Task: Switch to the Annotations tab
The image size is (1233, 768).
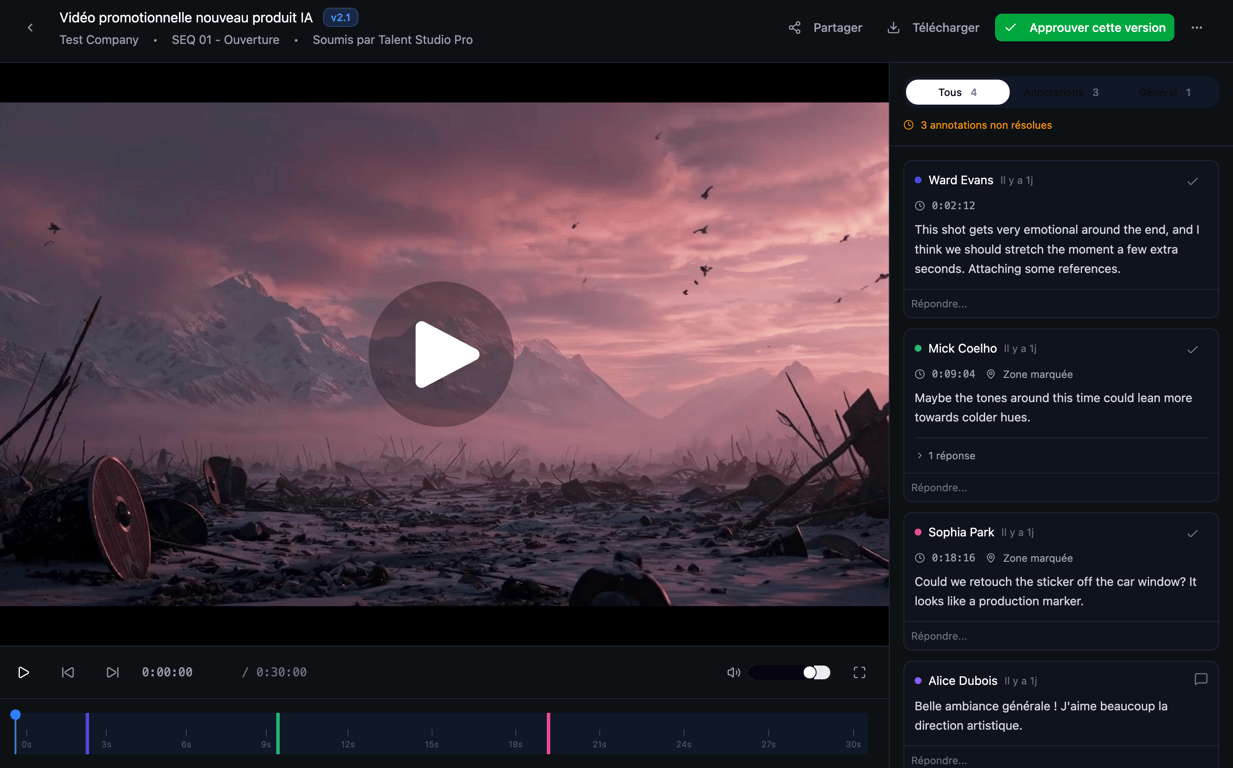Action: click(1061, 92)
